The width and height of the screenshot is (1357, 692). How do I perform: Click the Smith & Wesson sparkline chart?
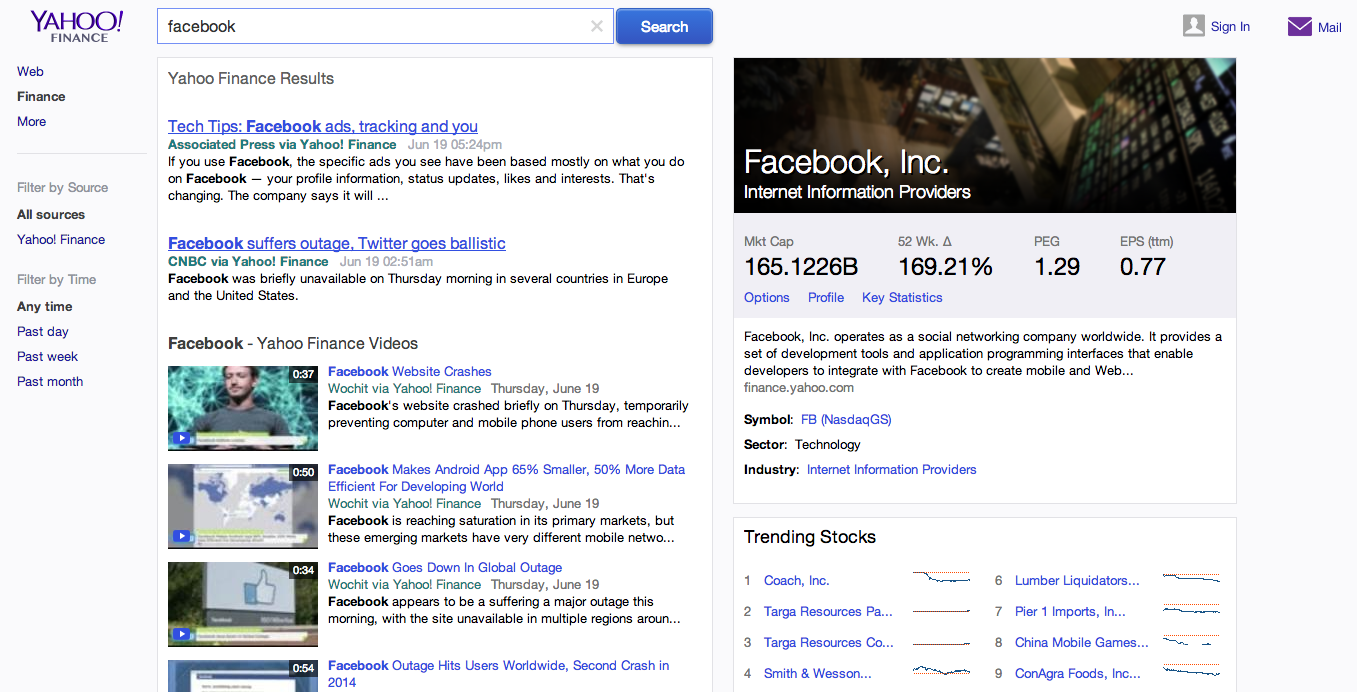click(941, 670)
